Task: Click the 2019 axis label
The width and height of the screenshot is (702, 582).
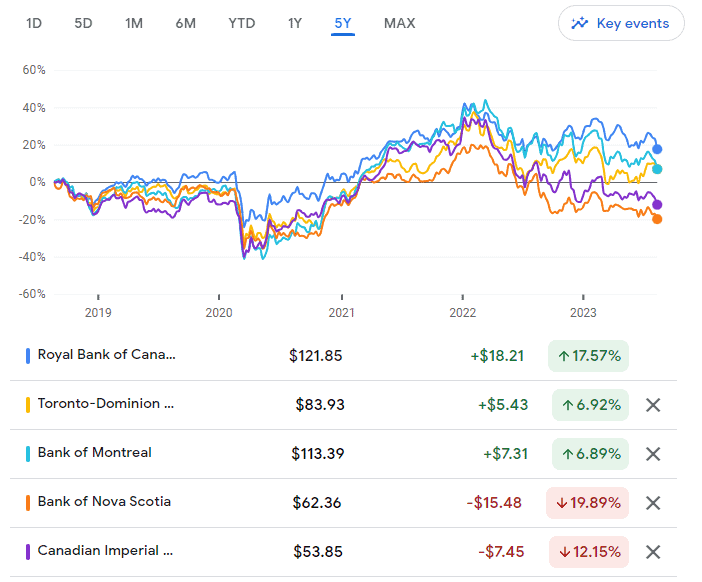Action: coord(98,312)
